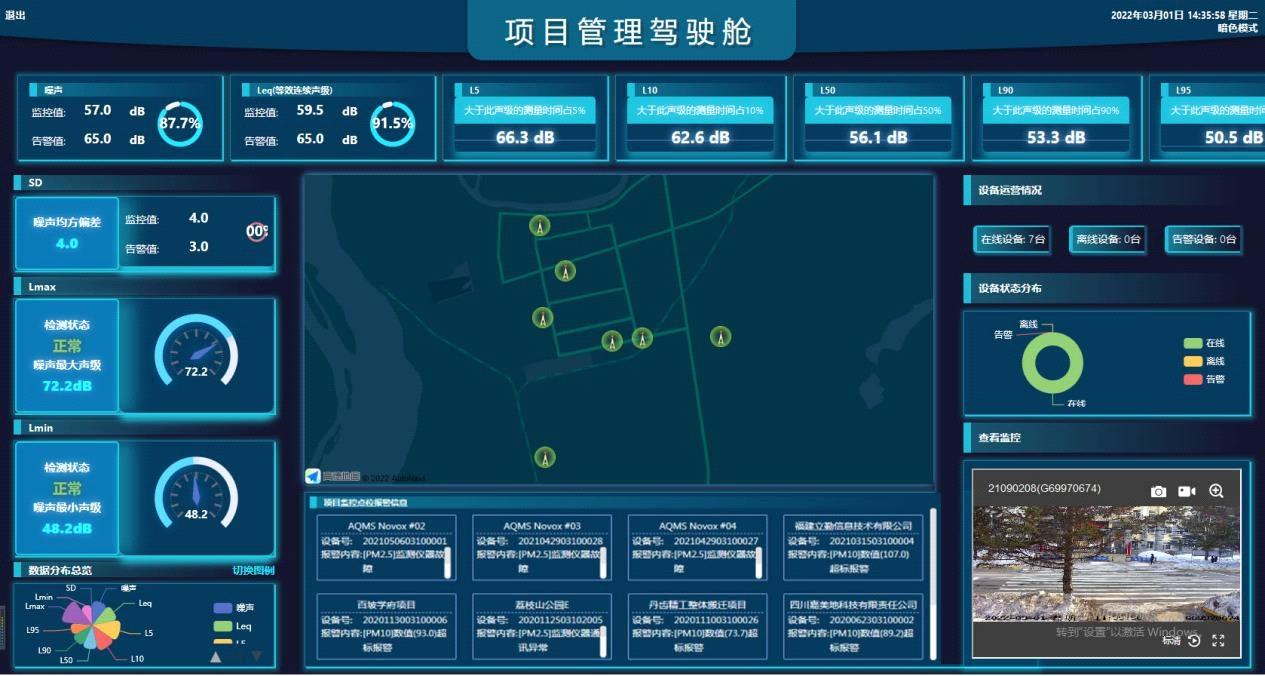Click the green Leq legend swatch
Image resolution: width=1265 pixels, height=676 pixels.
click(x=224, y=625)
